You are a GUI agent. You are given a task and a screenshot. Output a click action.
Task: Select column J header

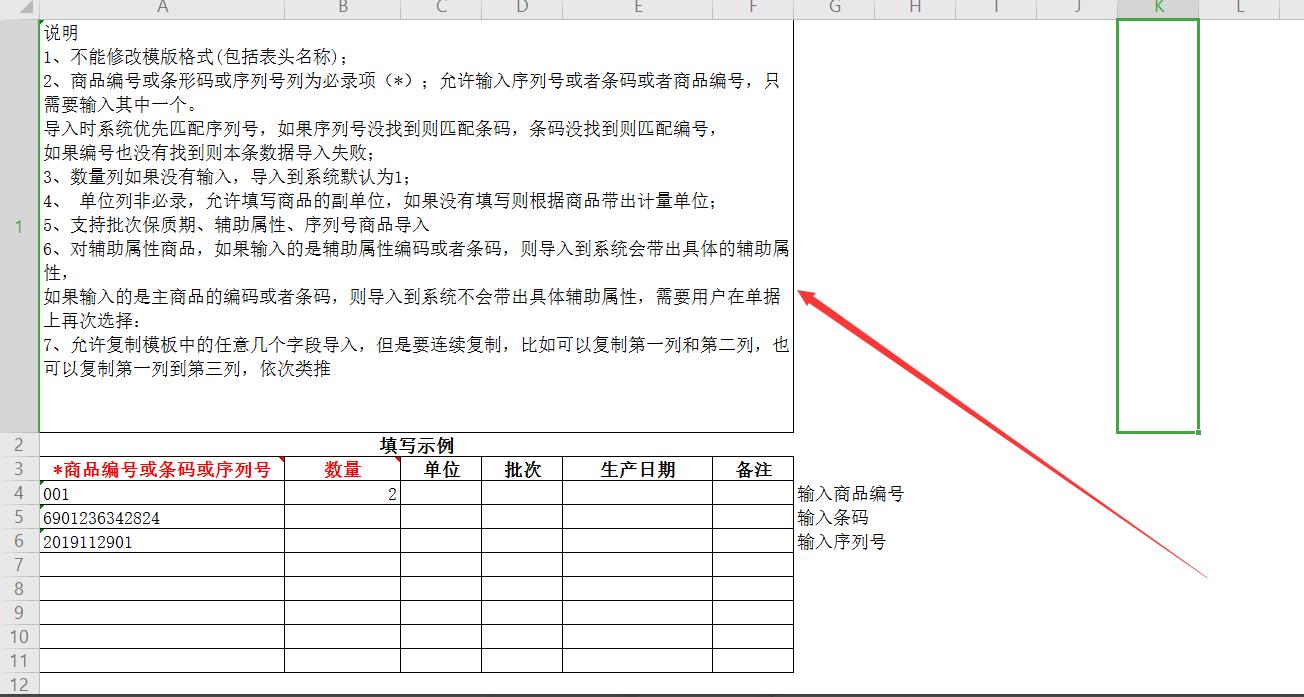1077,8
